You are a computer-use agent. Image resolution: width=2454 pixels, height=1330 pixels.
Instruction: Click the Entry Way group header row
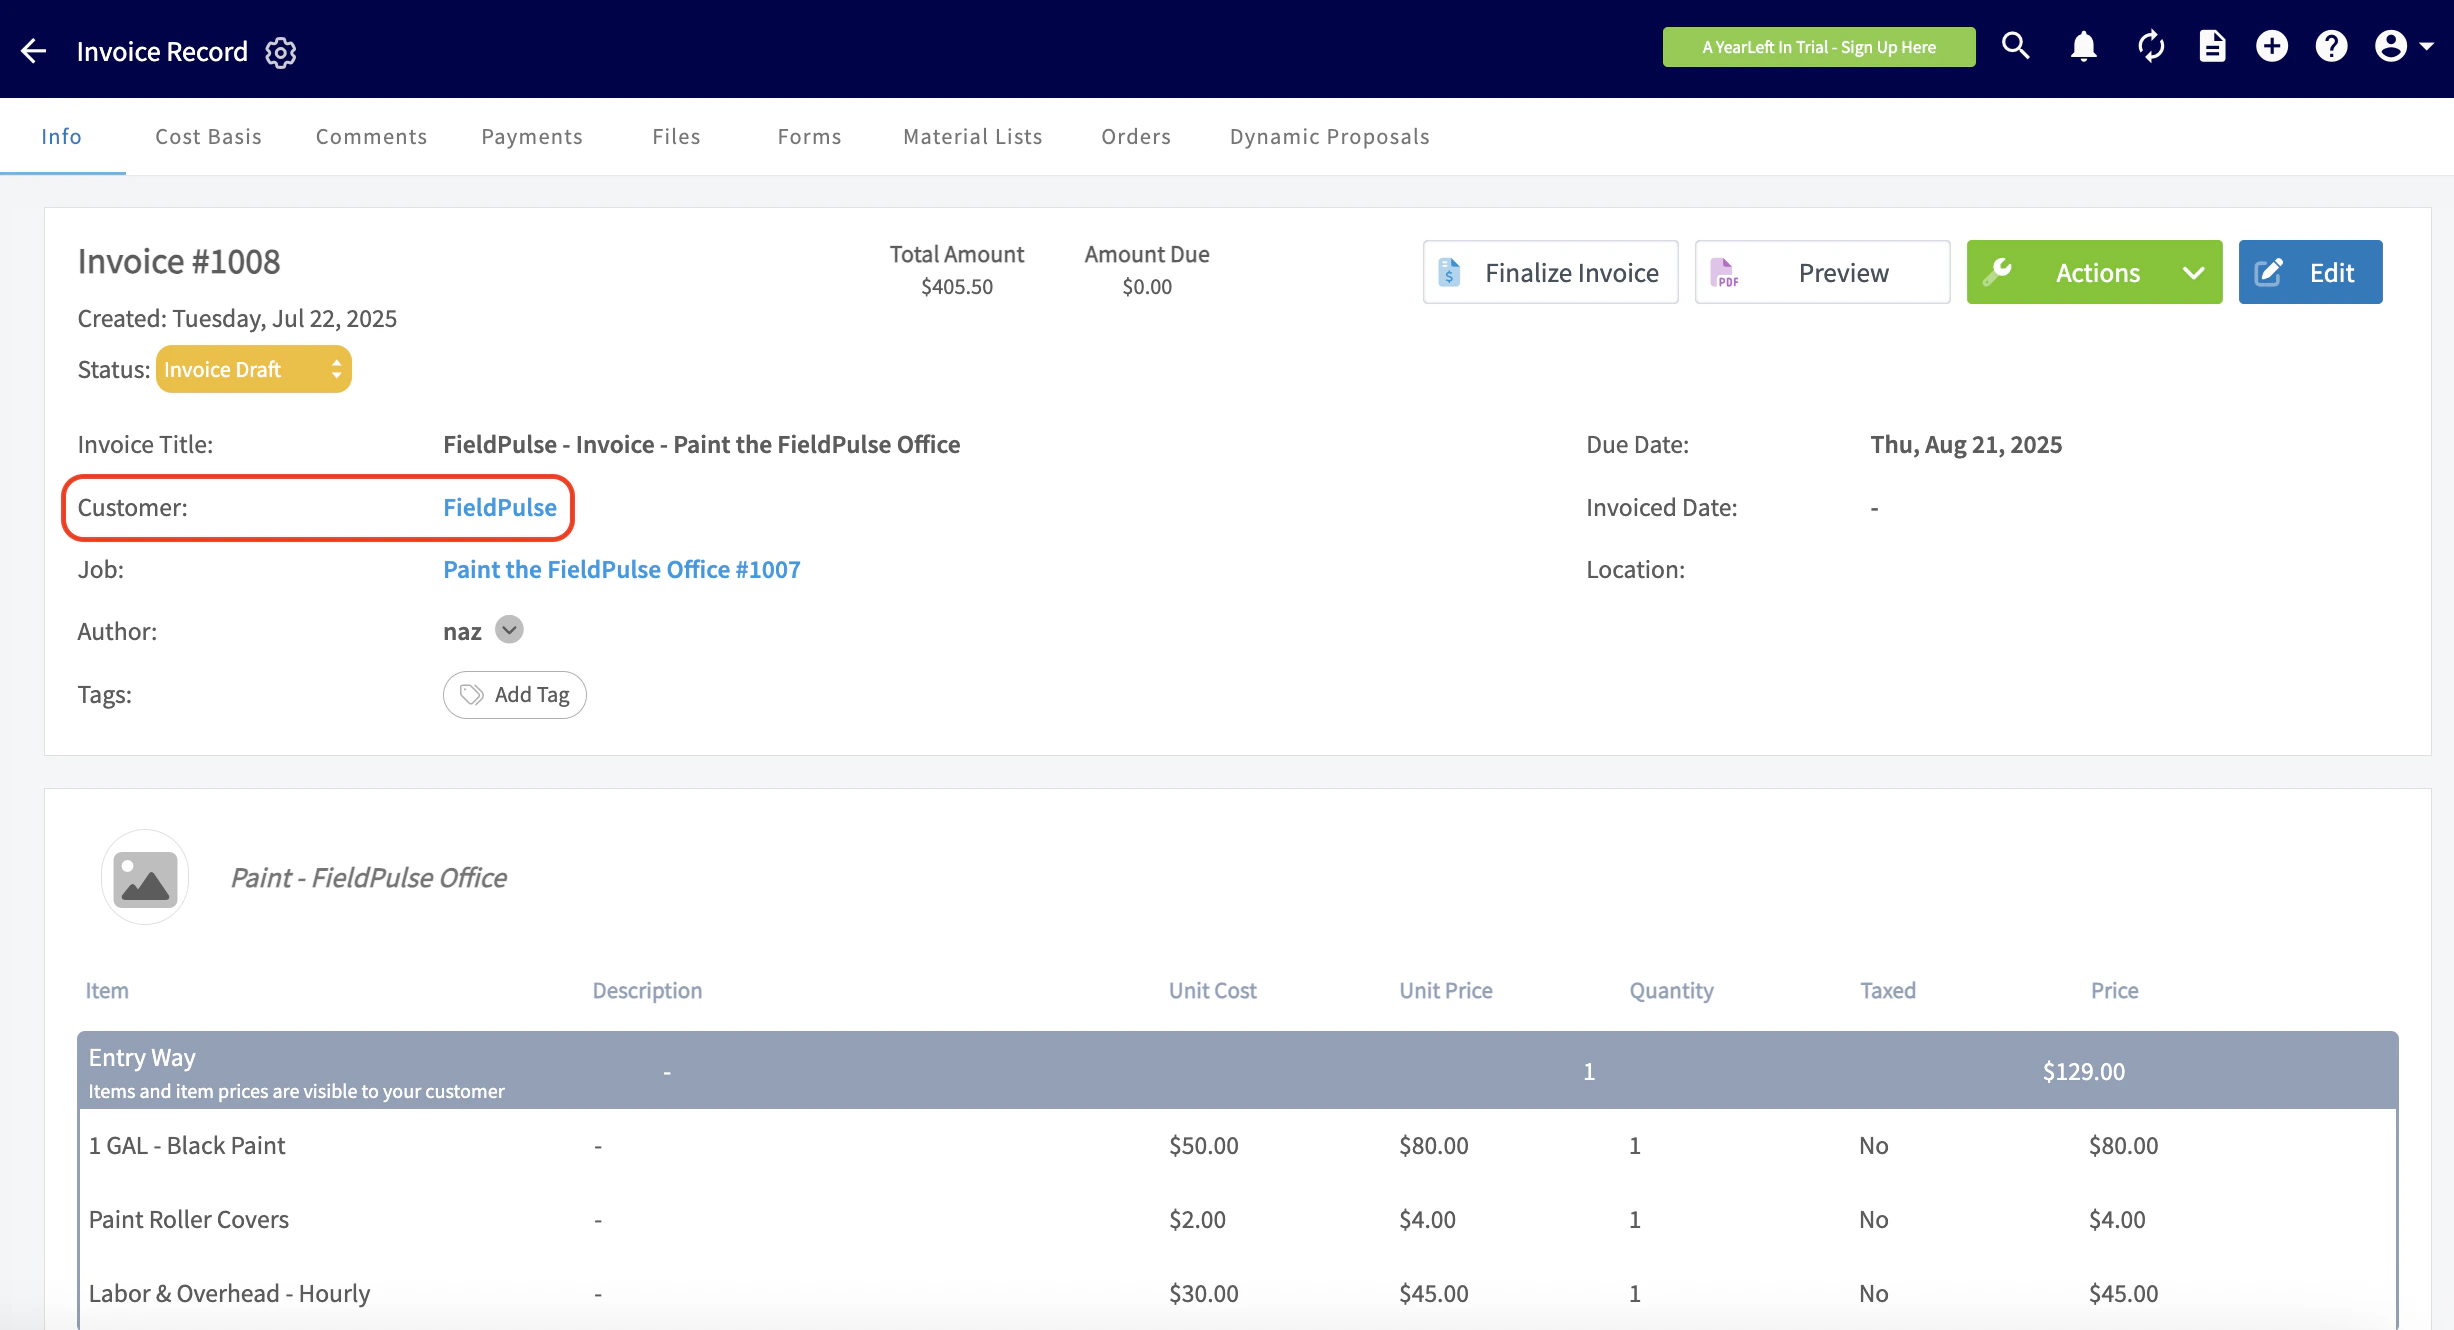(1237, 1070)
